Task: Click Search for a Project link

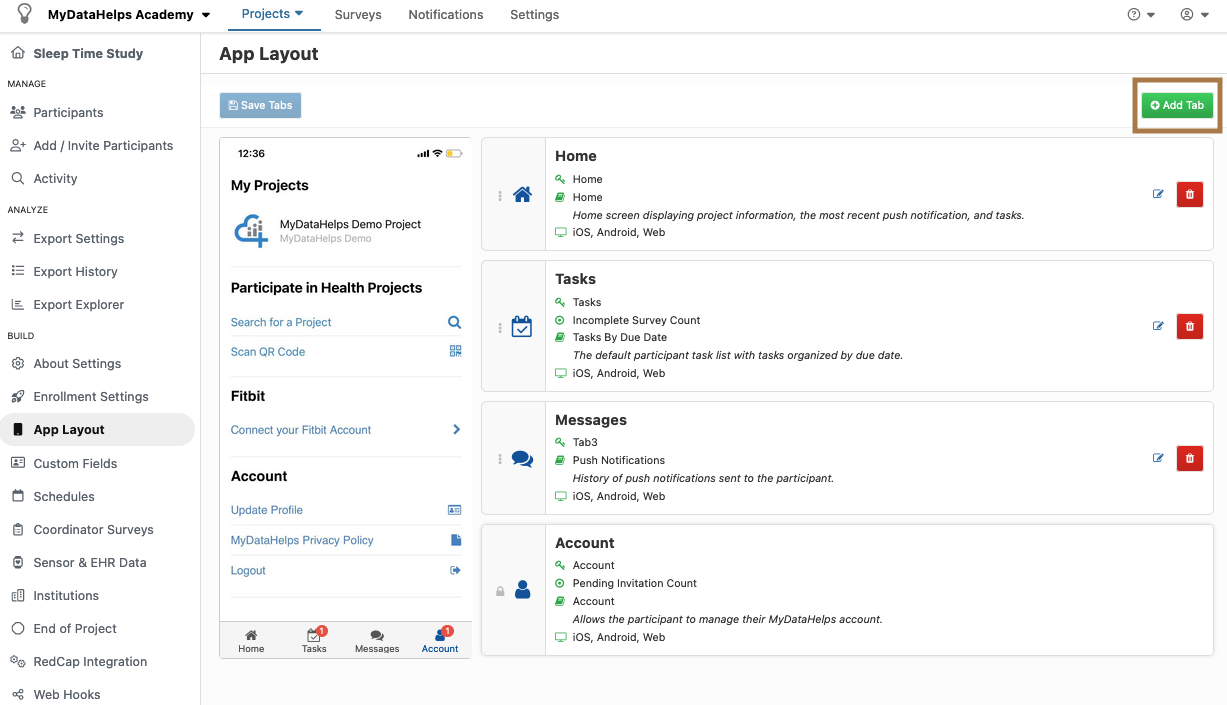Action: [281, 322]
